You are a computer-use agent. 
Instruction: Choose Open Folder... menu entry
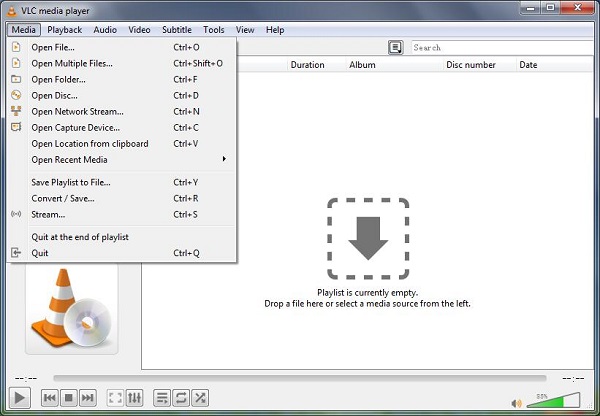[121, 79]
